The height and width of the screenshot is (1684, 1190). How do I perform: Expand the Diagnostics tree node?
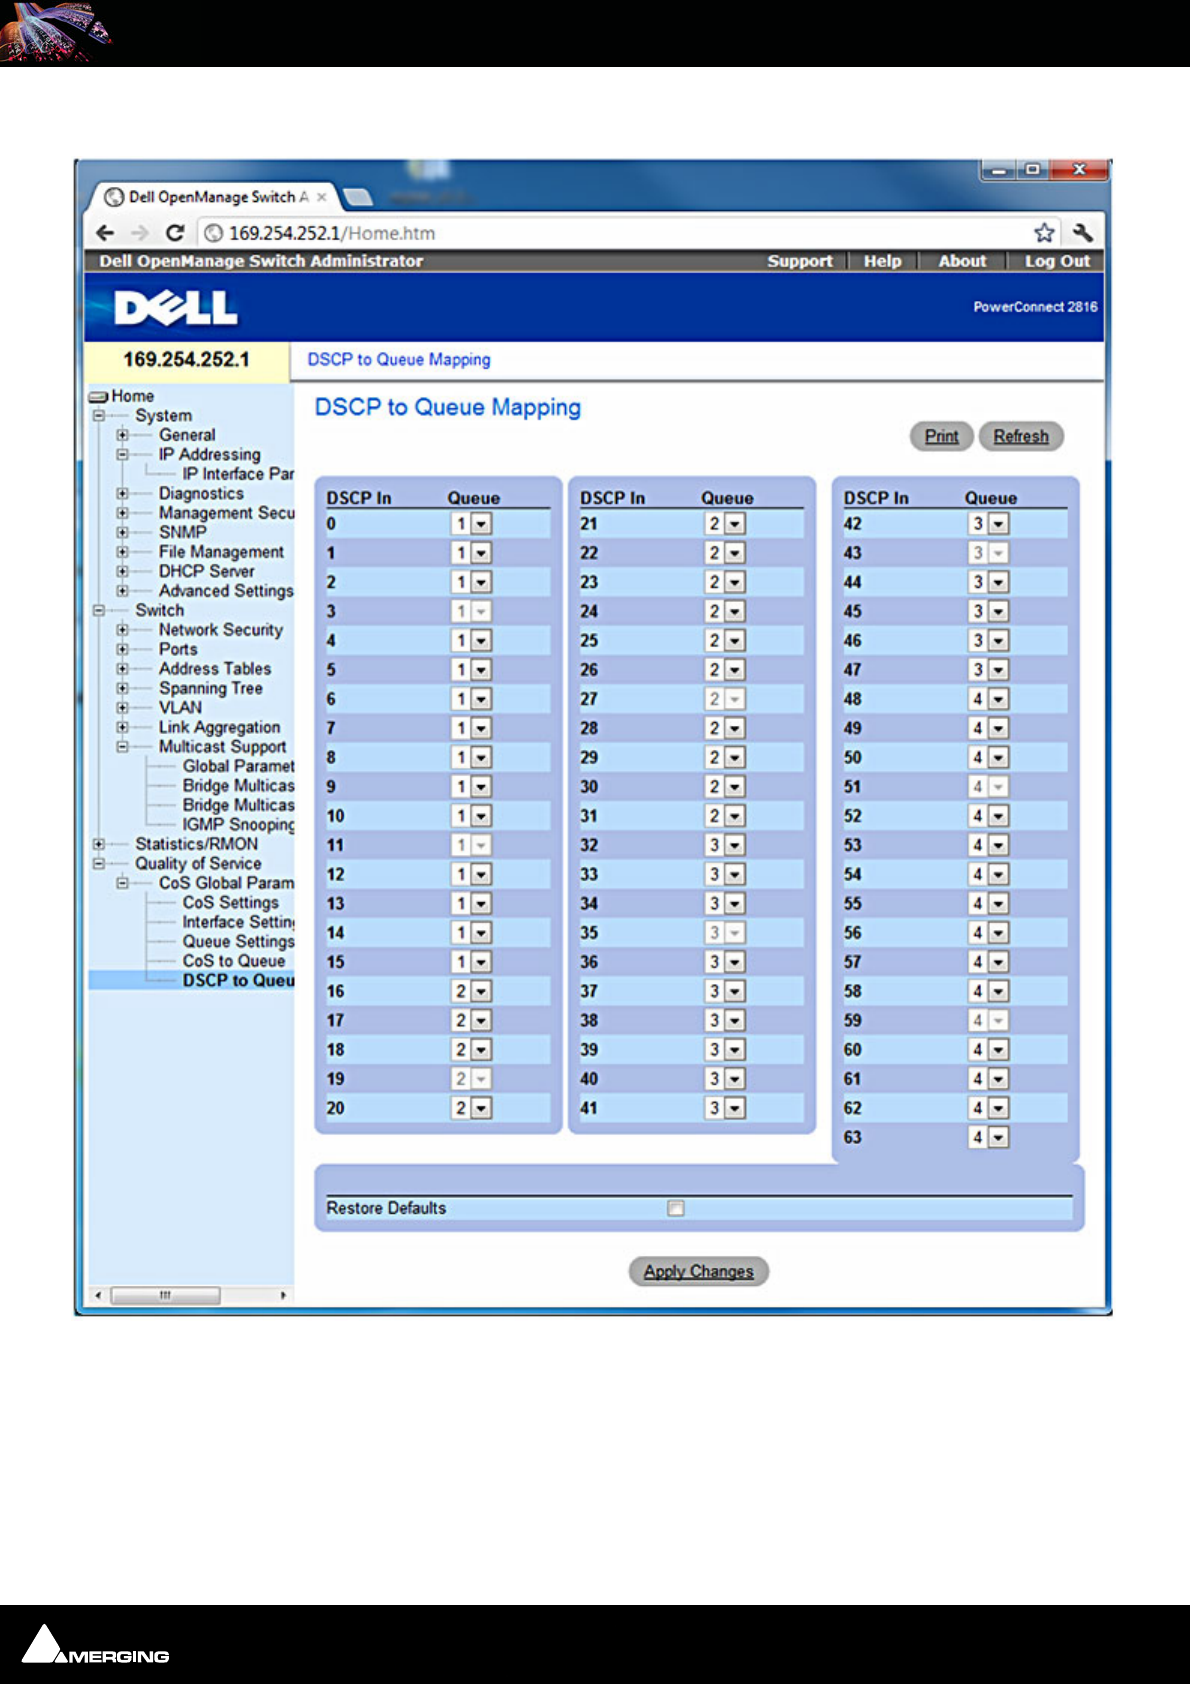(122, 493)
